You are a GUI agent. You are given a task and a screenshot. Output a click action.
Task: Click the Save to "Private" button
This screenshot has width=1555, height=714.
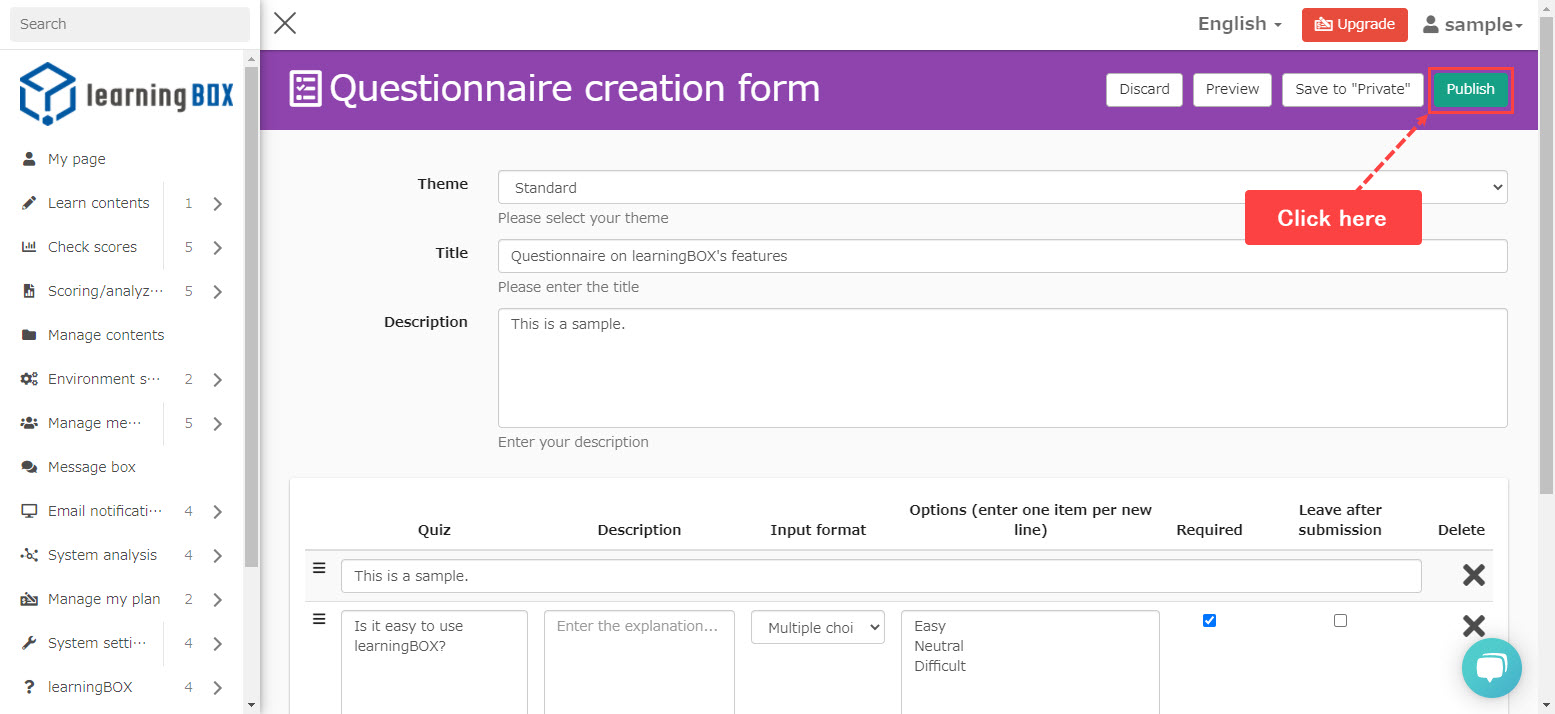[1352, 89]
